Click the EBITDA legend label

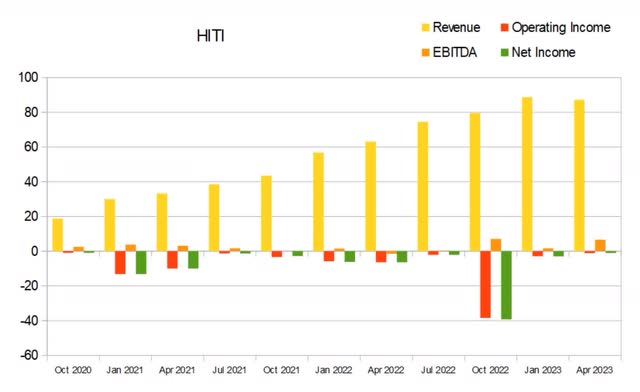455,52
